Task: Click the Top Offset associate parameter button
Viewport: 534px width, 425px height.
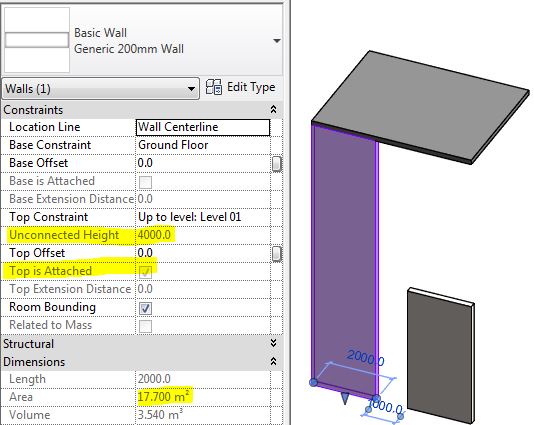Action: click(277, 253)
